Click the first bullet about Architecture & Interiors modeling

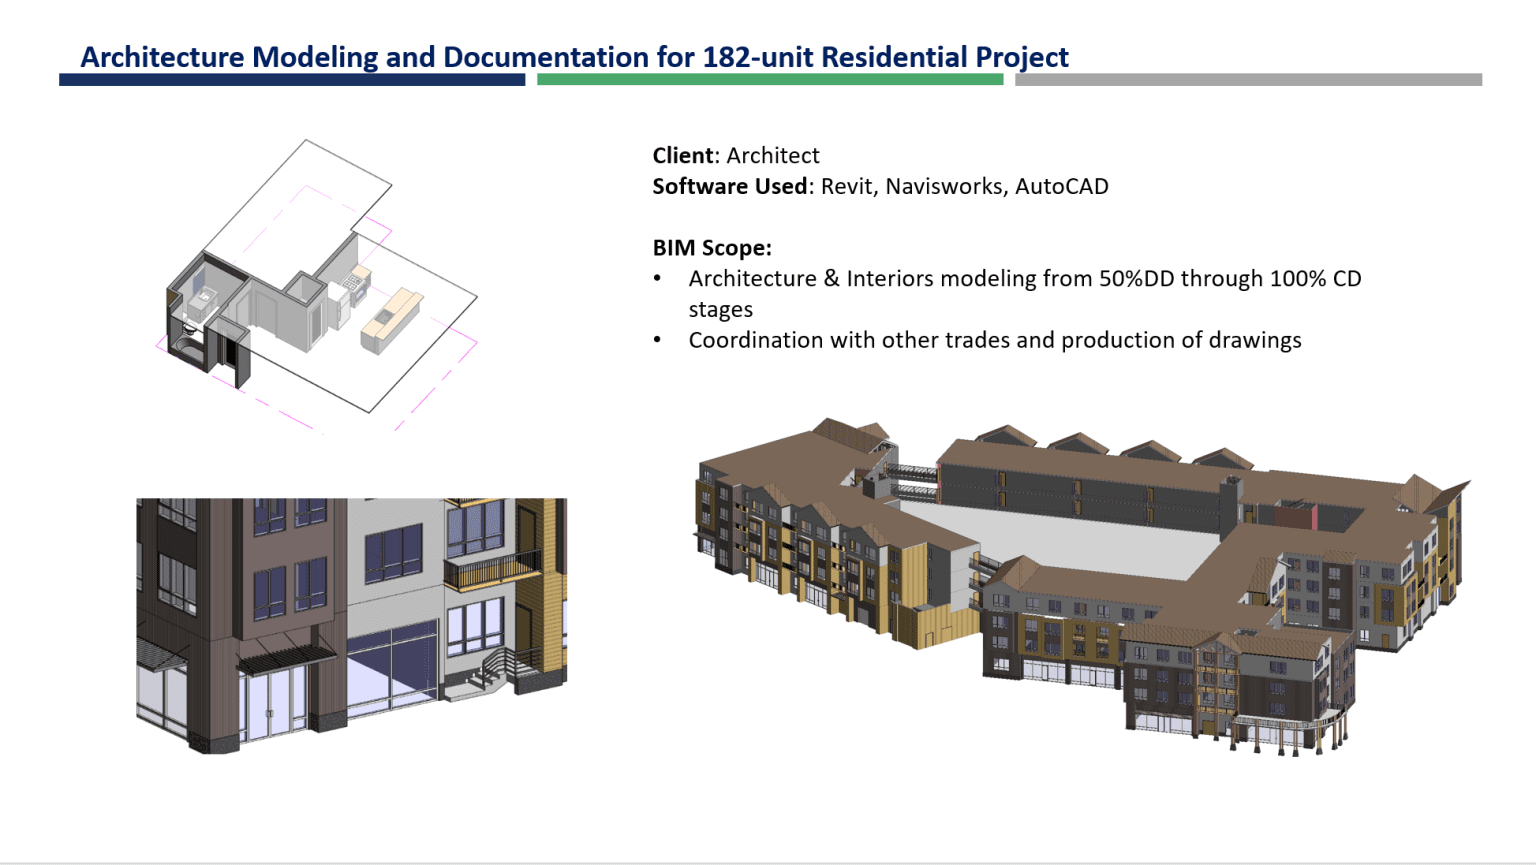click(x=1024, y=278)
